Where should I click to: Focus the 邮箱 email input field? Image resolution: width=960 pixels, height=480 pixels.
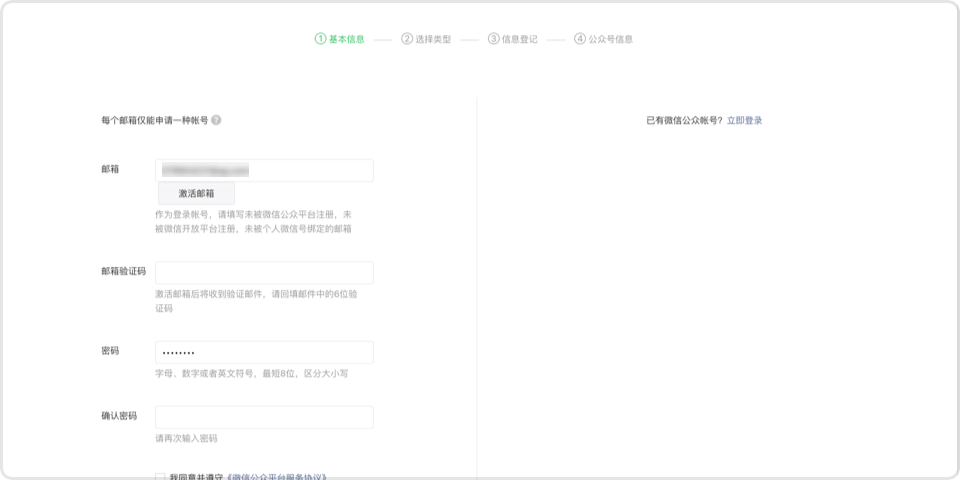tap(264, 170)
